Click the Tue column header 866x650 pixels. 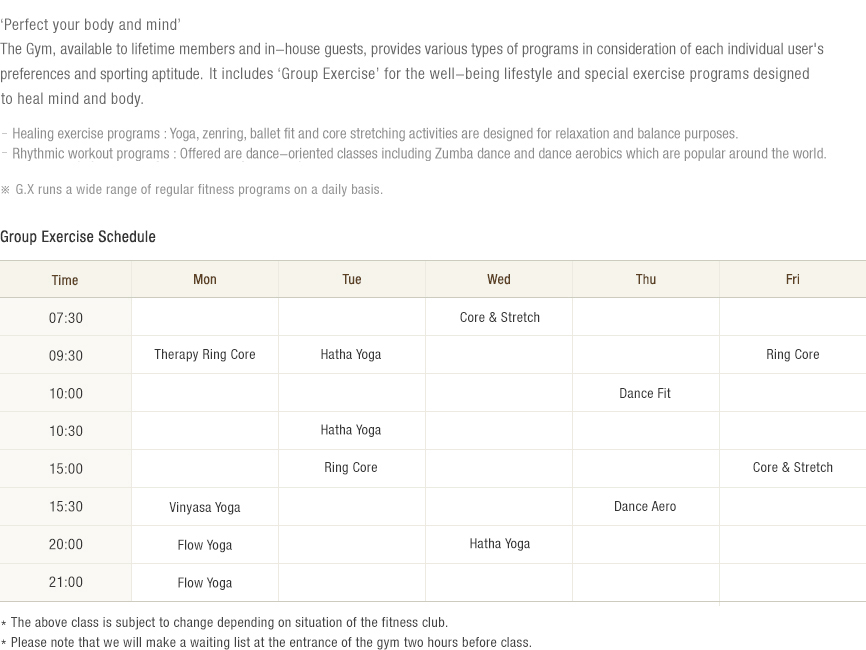tap(352, 280)
